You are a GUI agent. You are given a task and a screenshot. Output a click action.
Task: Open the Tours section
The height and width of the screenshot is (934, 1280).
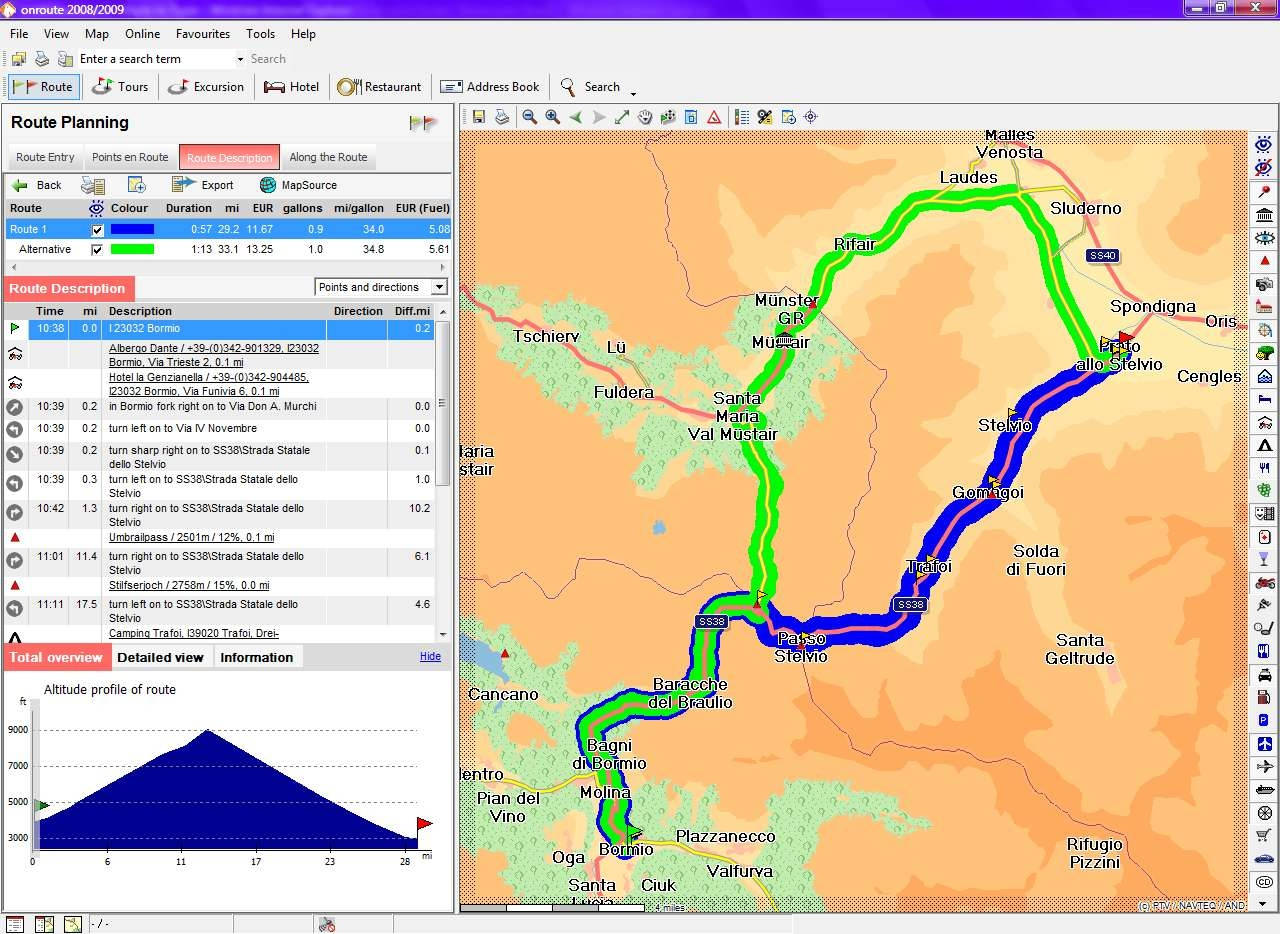[120, 87]
